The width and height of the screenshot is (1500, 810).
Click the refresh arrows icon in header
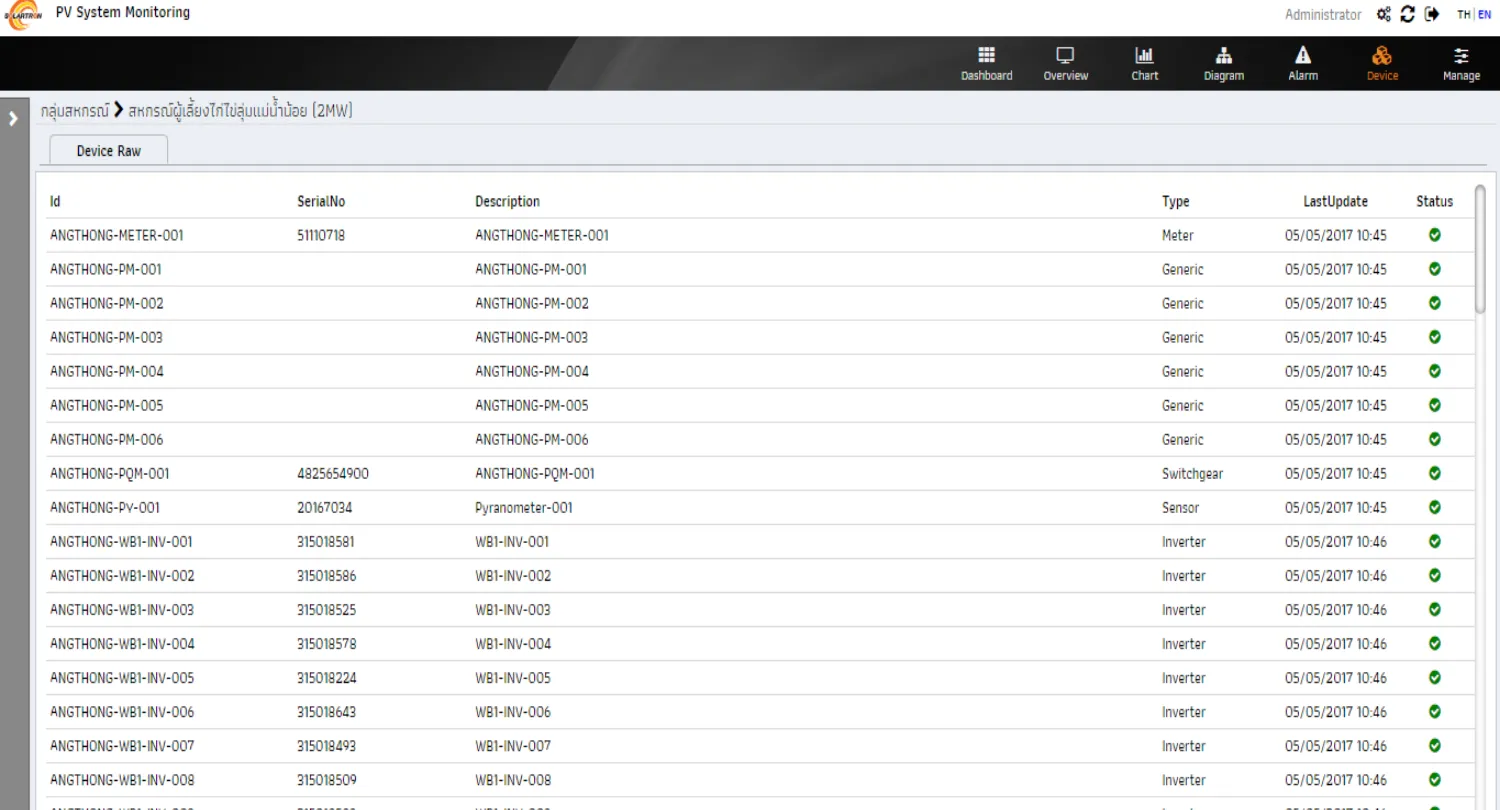(x=1408, y=14)
